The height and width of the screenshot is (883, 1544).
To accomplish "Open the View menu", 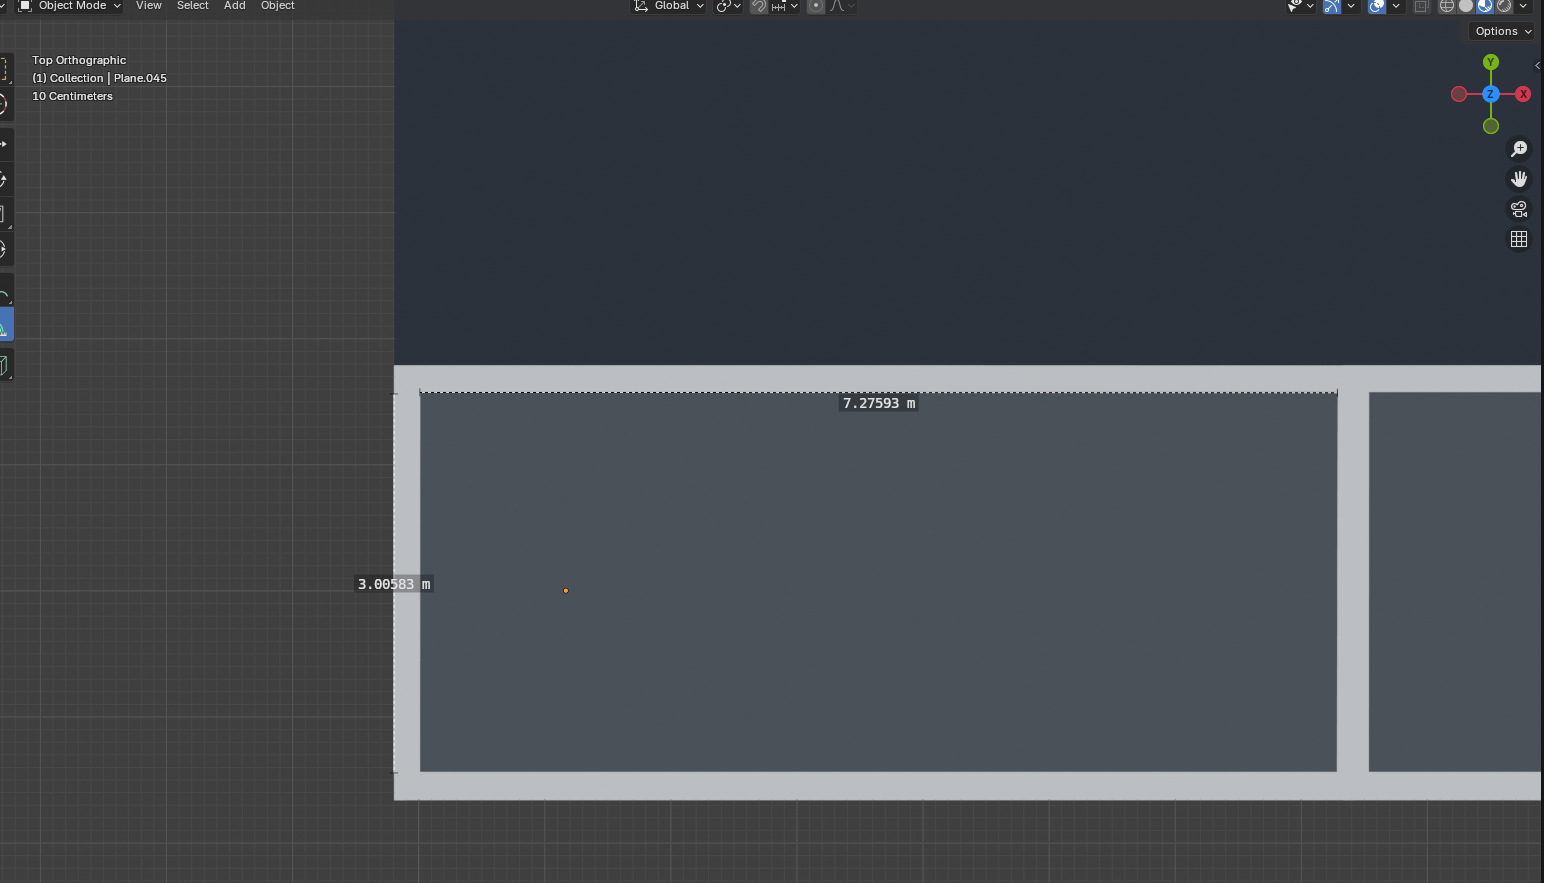I will tap(149, 6).
